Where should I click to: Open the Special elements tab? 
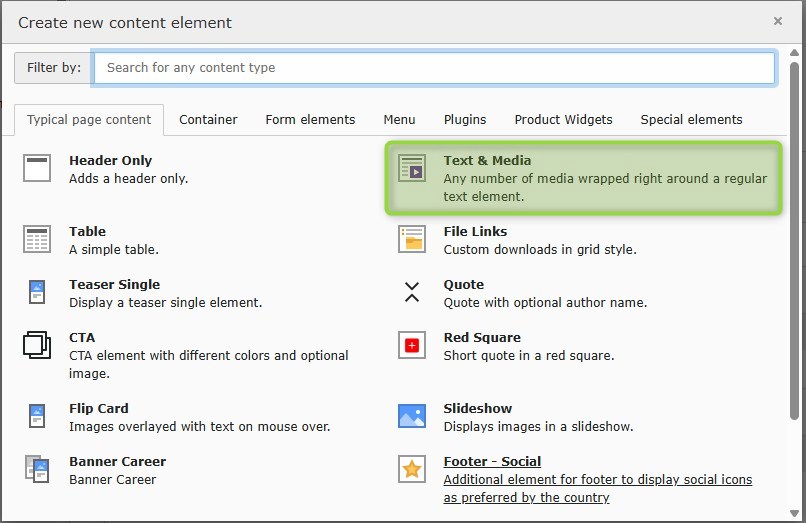(x=691, y=120)
